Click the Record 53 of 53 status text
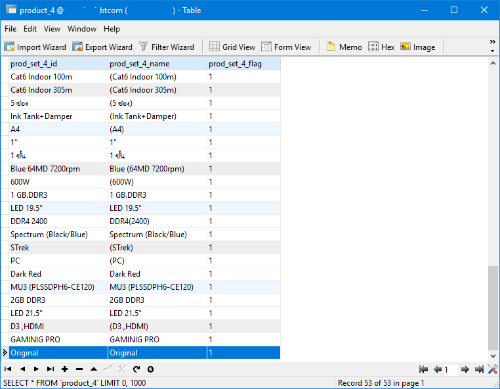500x389 pixels. [381, 383]
